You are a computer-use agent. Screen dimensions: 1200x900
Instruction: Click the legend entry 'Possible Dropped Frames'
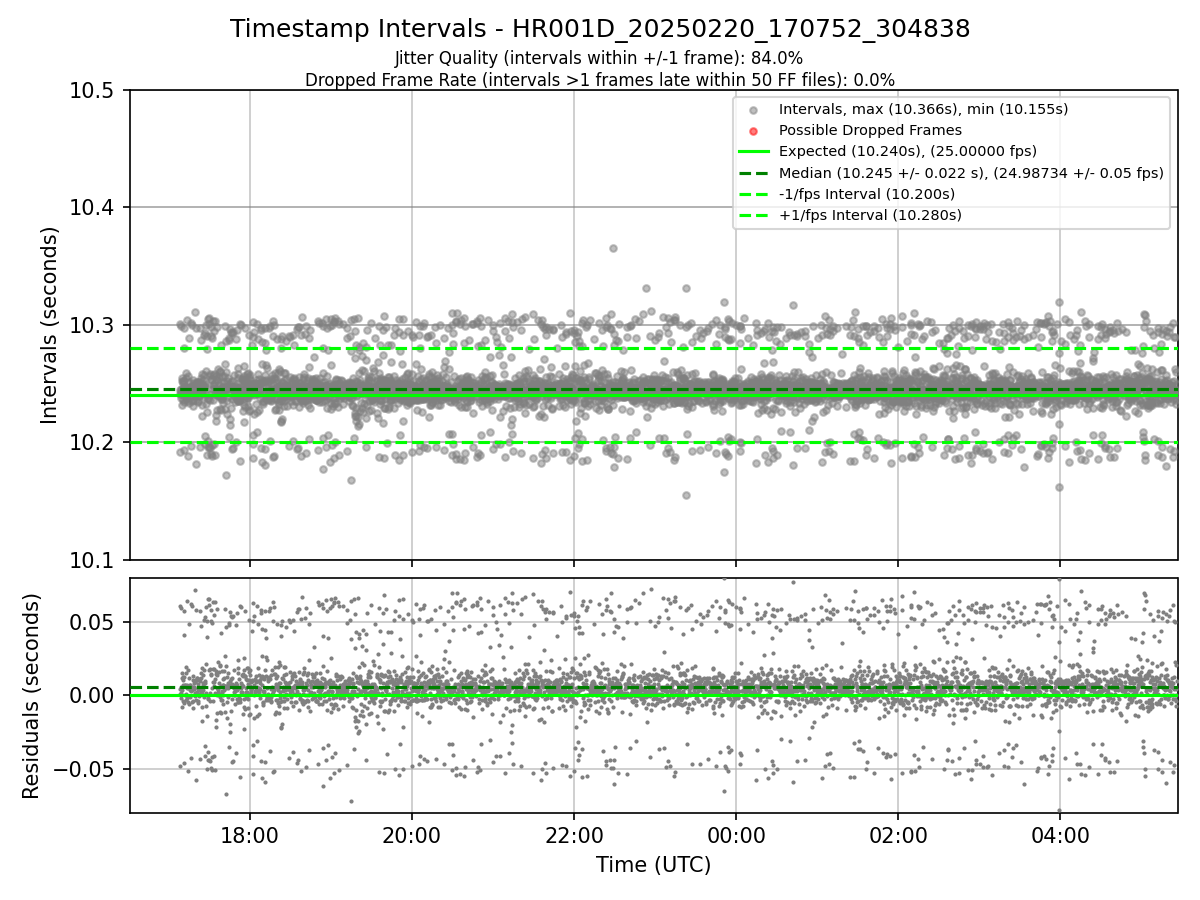point(870,130)
